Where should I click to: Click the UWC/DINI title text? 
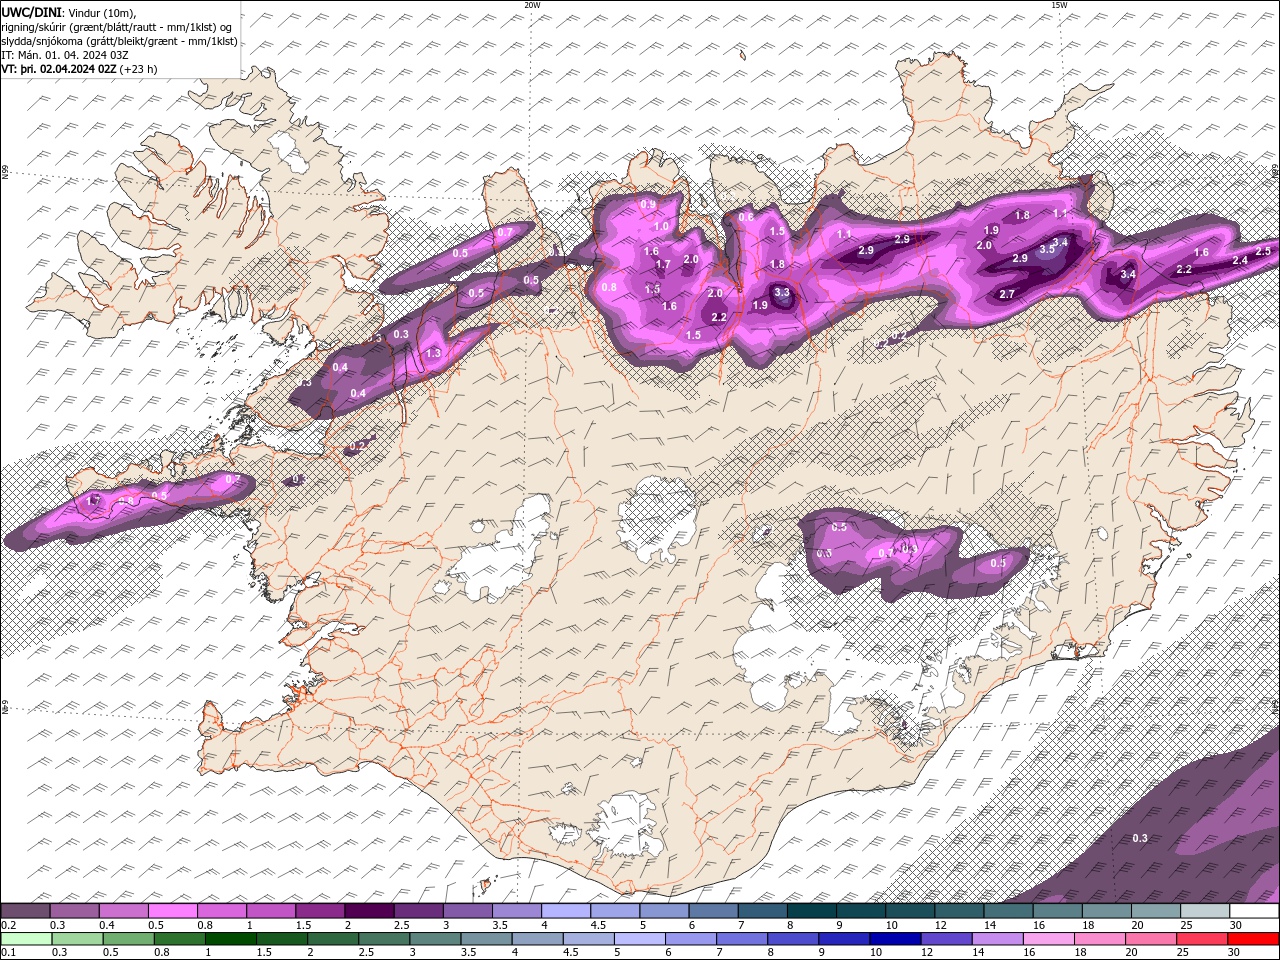coord(32,12)
